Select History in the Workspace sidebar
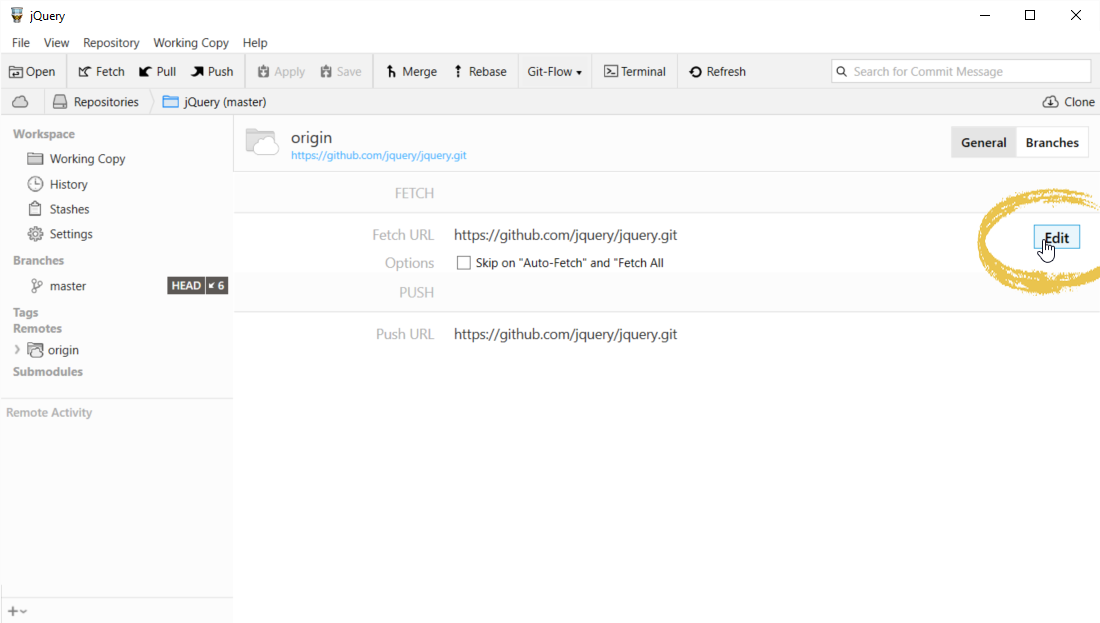Screen dimensions: 1100x623 point(68,184)
